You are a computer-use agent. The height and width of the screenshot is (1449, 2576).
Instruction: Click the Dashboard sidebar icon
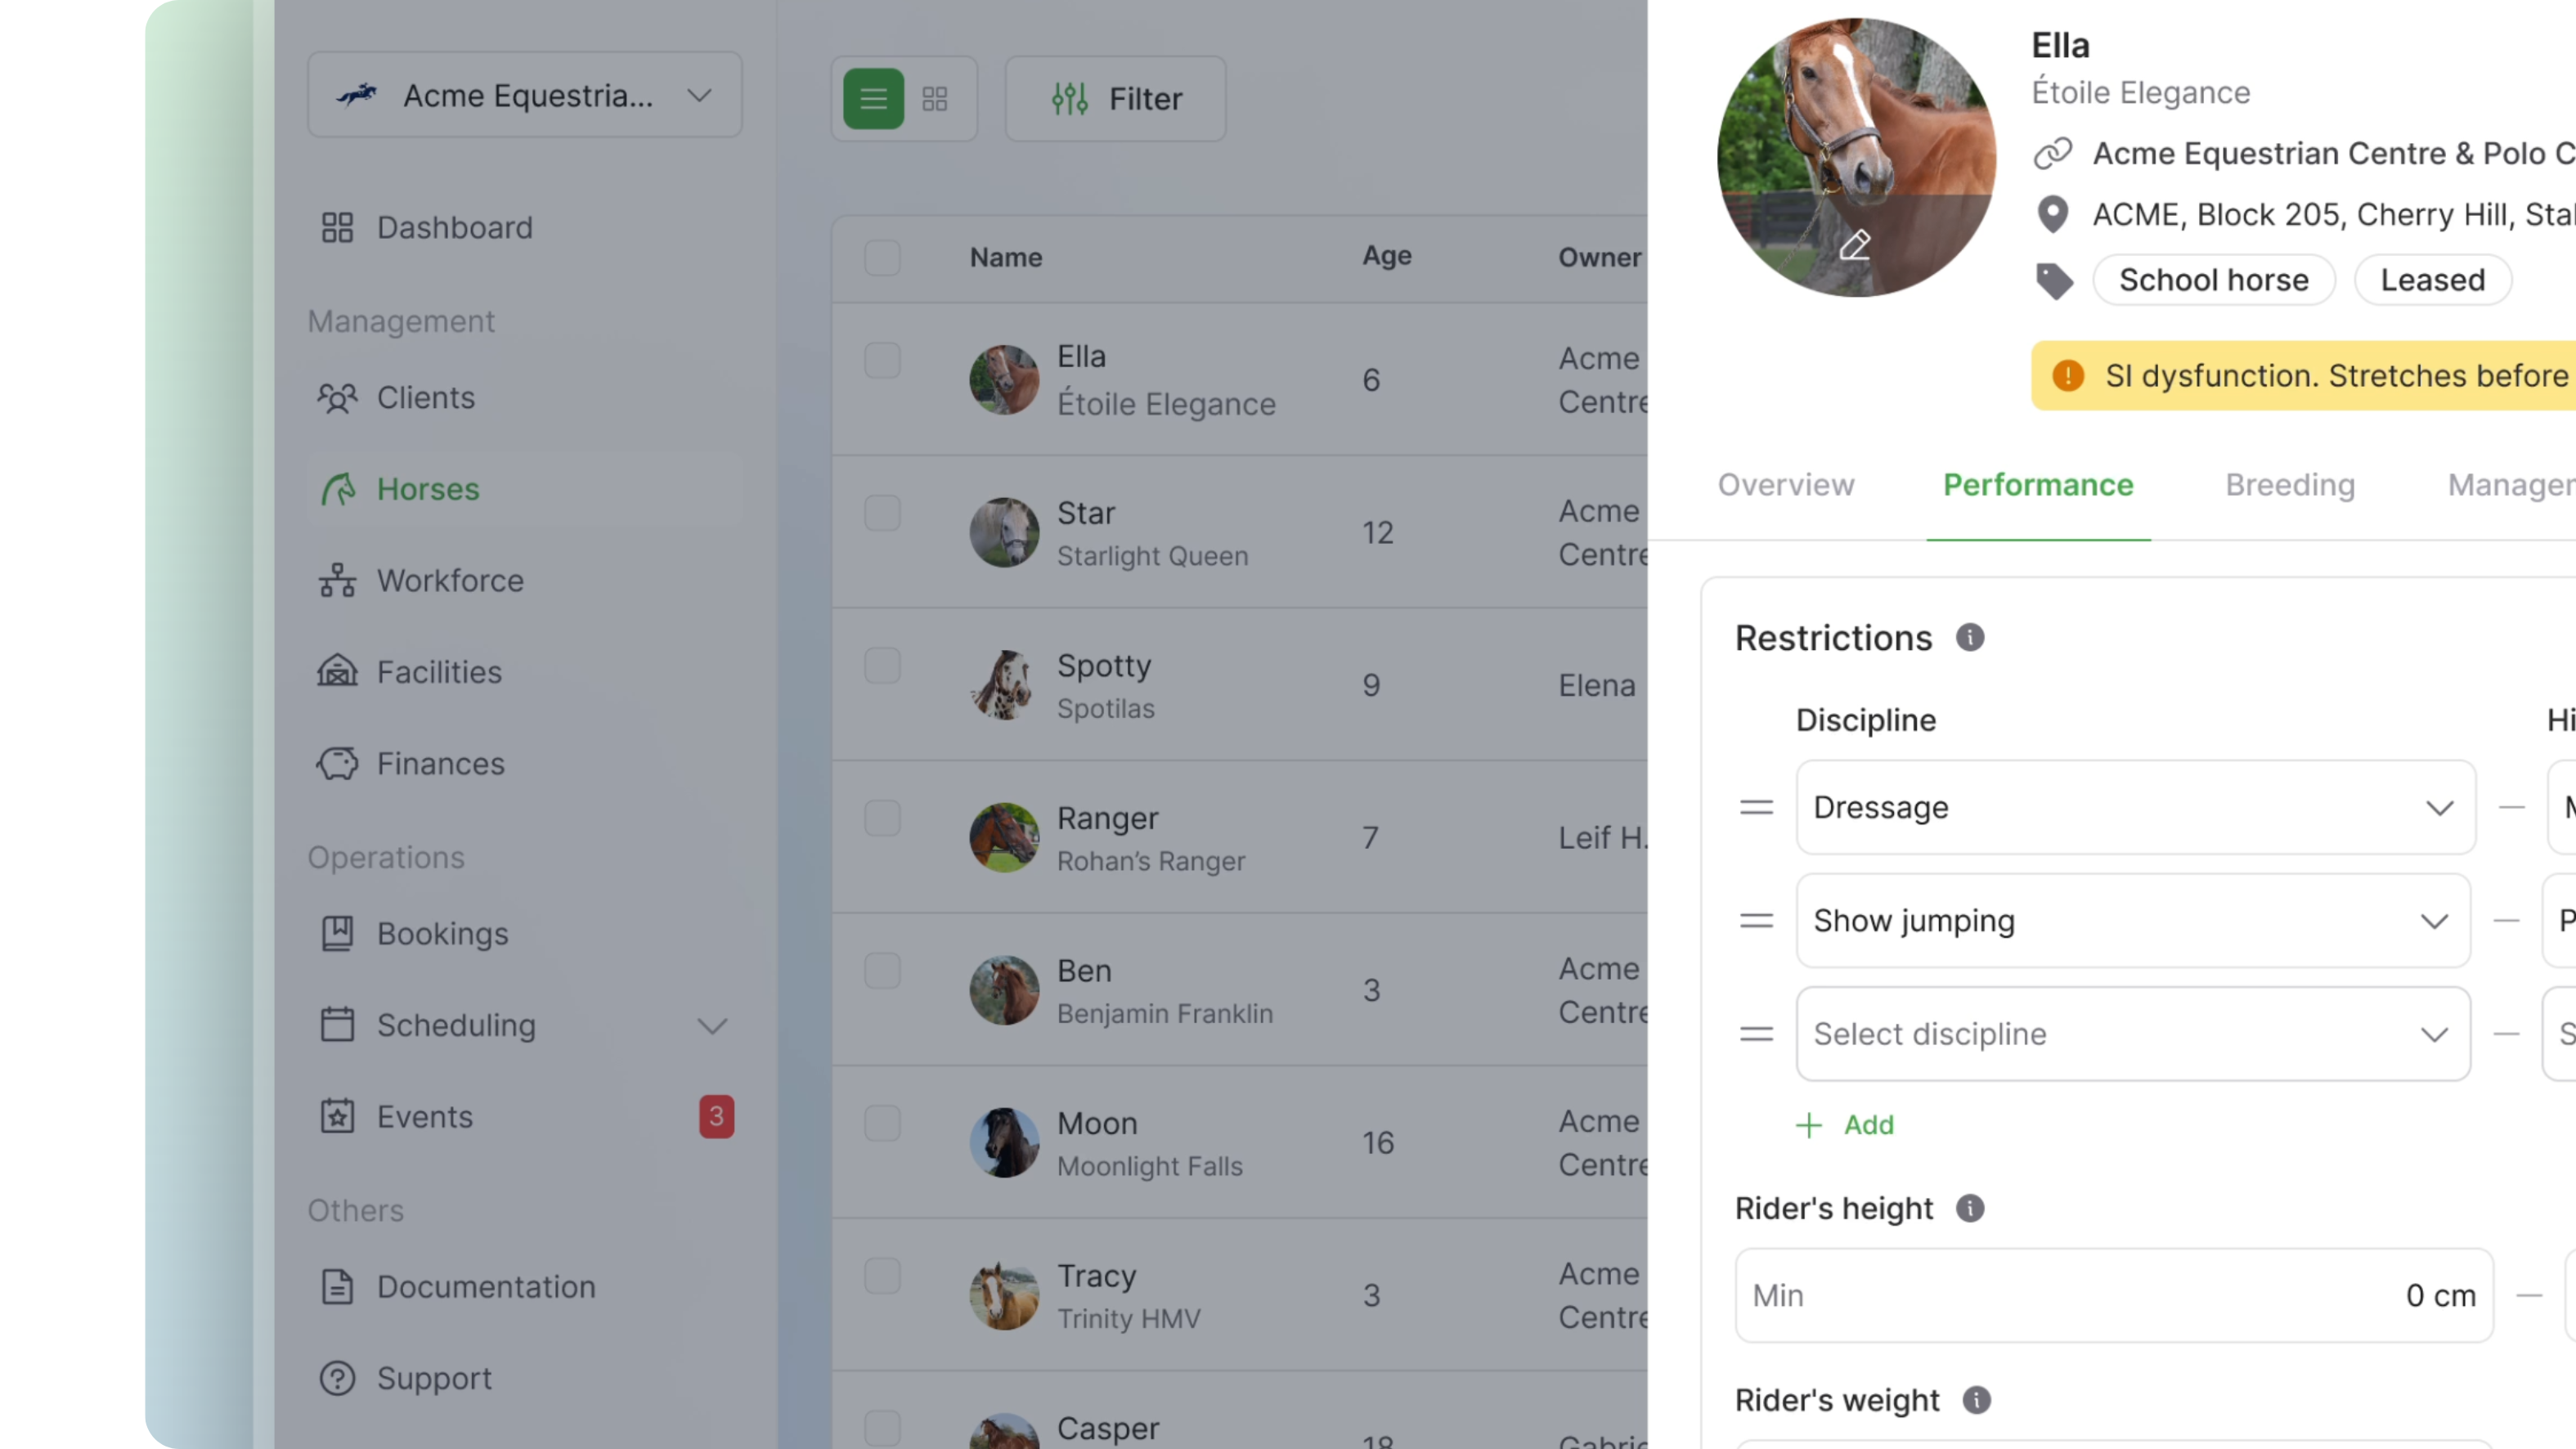[336, 227]
